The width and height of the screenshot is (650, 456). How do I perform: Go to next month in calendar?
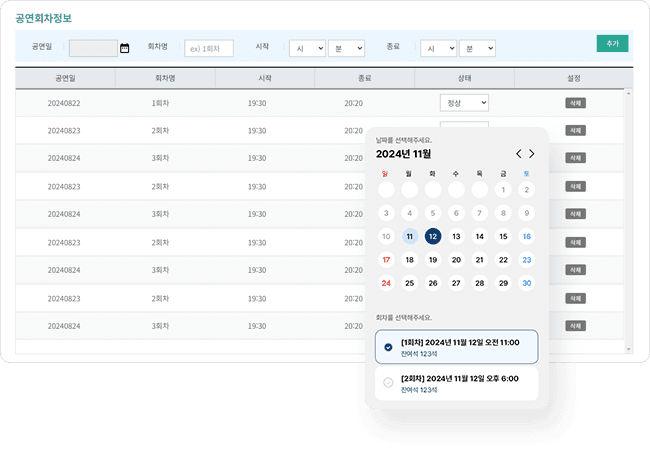pos(532,154)
